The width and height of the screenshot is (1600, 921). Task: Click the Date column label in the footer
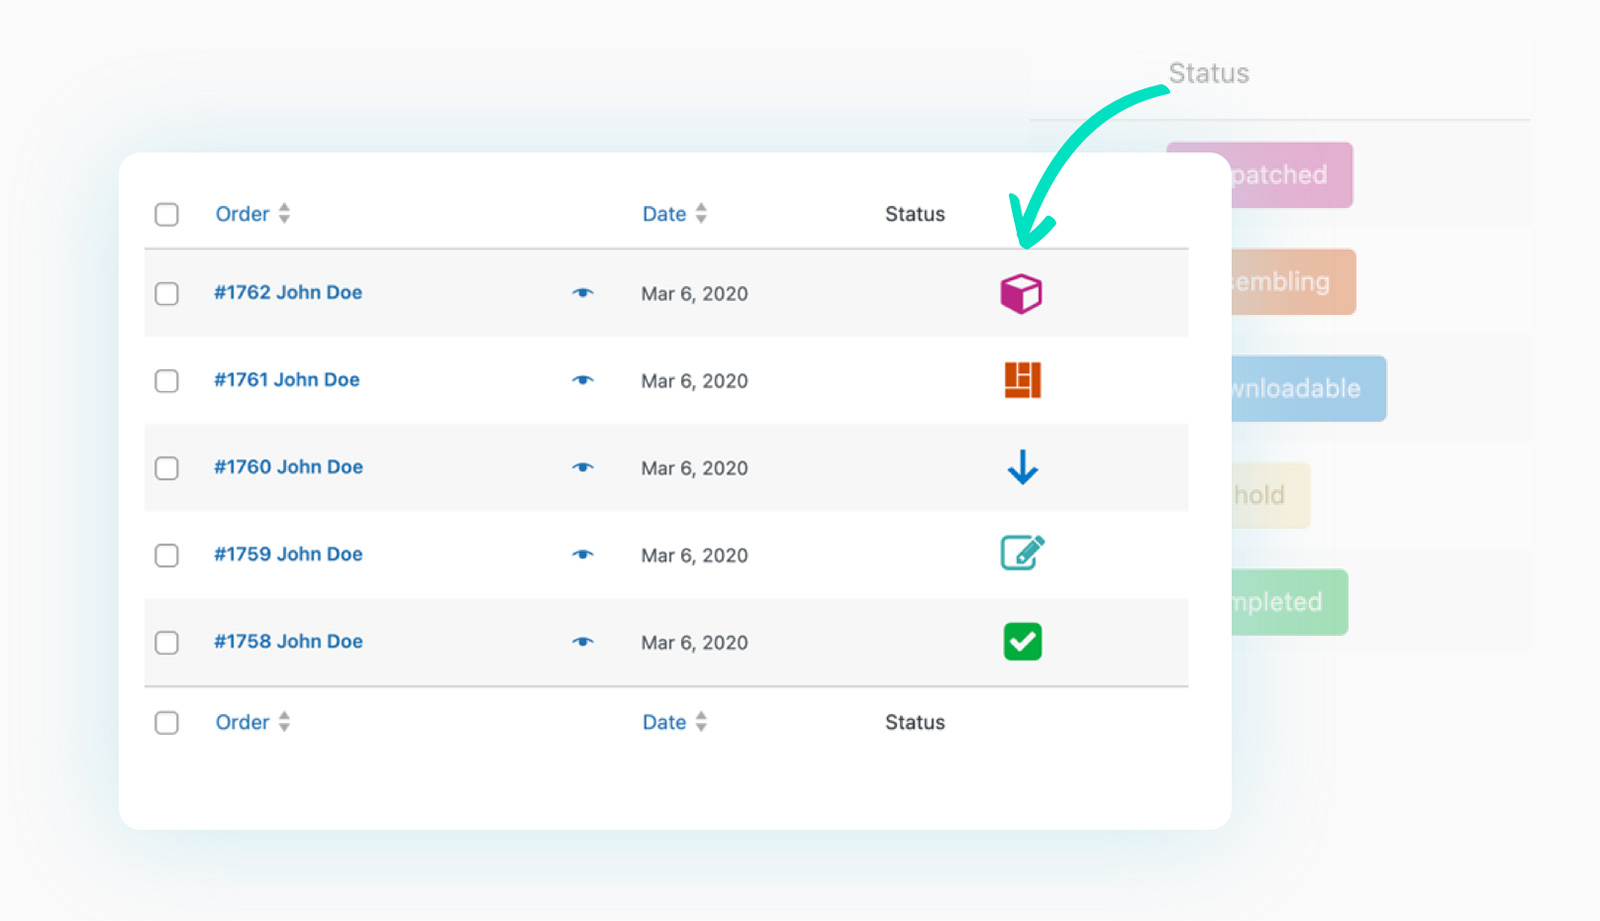click(x=664, y=722)
